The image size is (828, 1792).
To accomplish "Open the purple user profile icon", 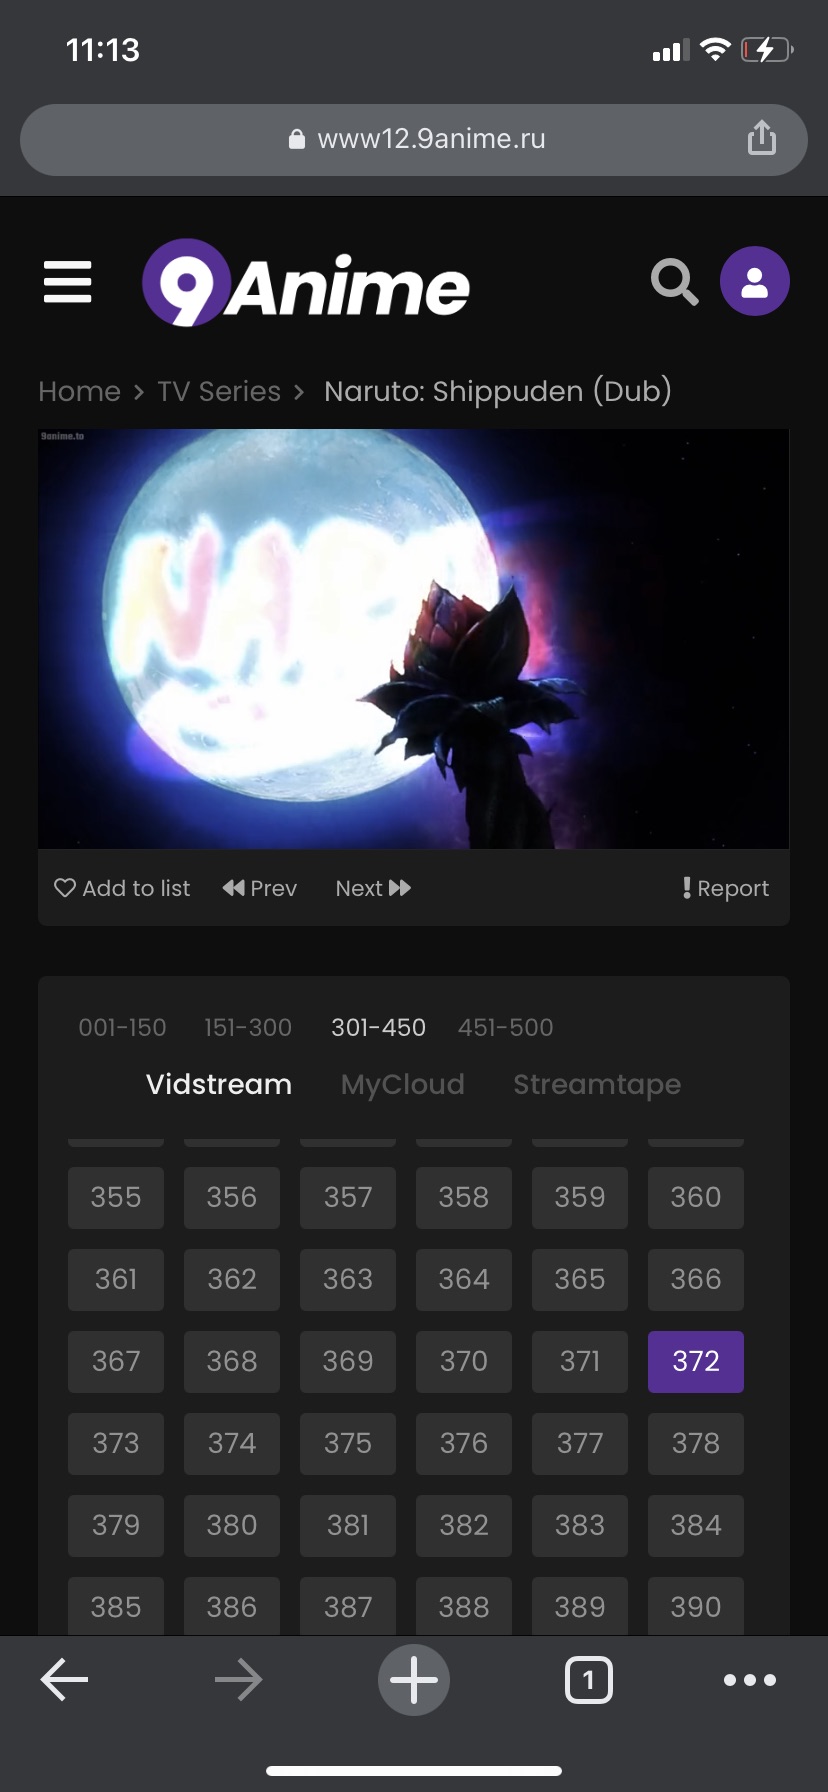I will [755, 282].
